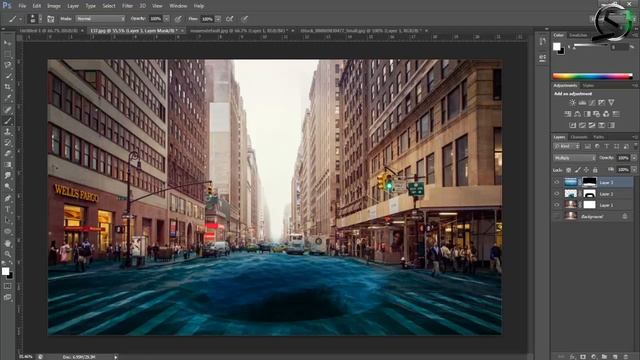640x360 pixels.
Task: Toggle tablet pressure controls size
Action: [x=244, y=19]
